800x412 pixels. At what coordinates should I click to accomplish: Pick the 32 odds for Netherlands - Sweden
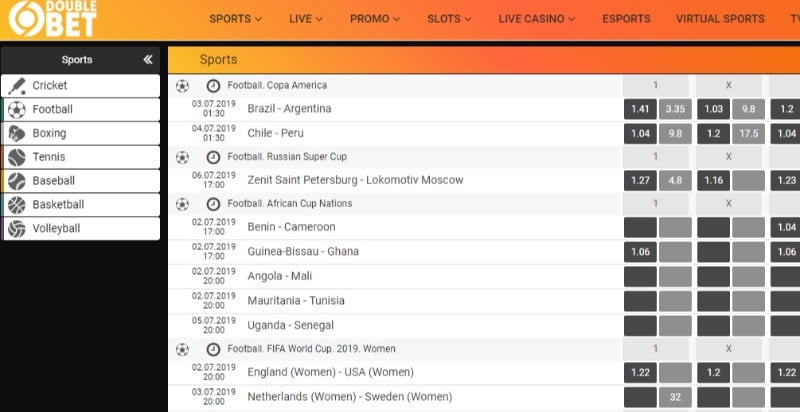pyautogui.click(x=675, y=397)
